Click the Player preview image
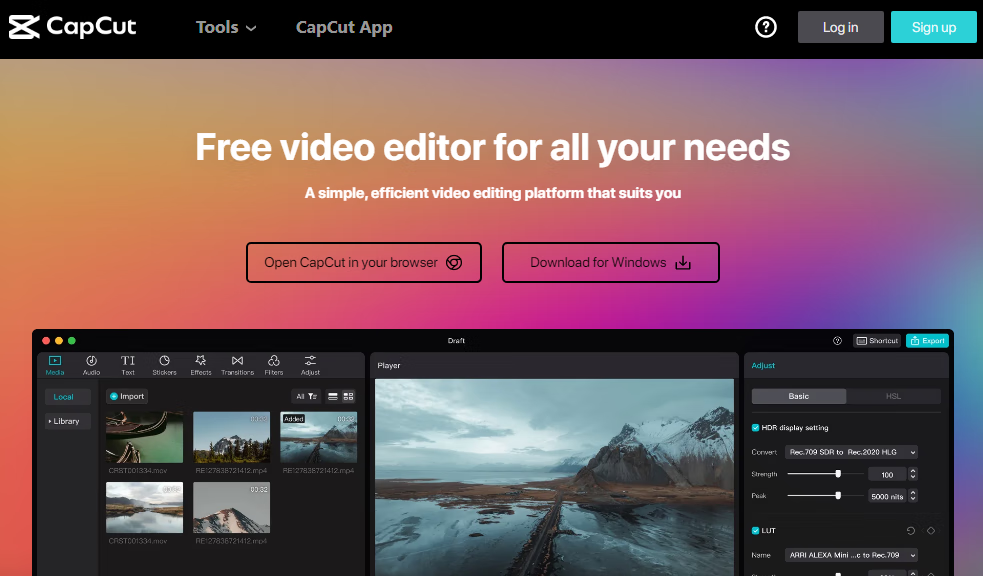The height and width of the screenshot is (576, 983). click(554, 477)
